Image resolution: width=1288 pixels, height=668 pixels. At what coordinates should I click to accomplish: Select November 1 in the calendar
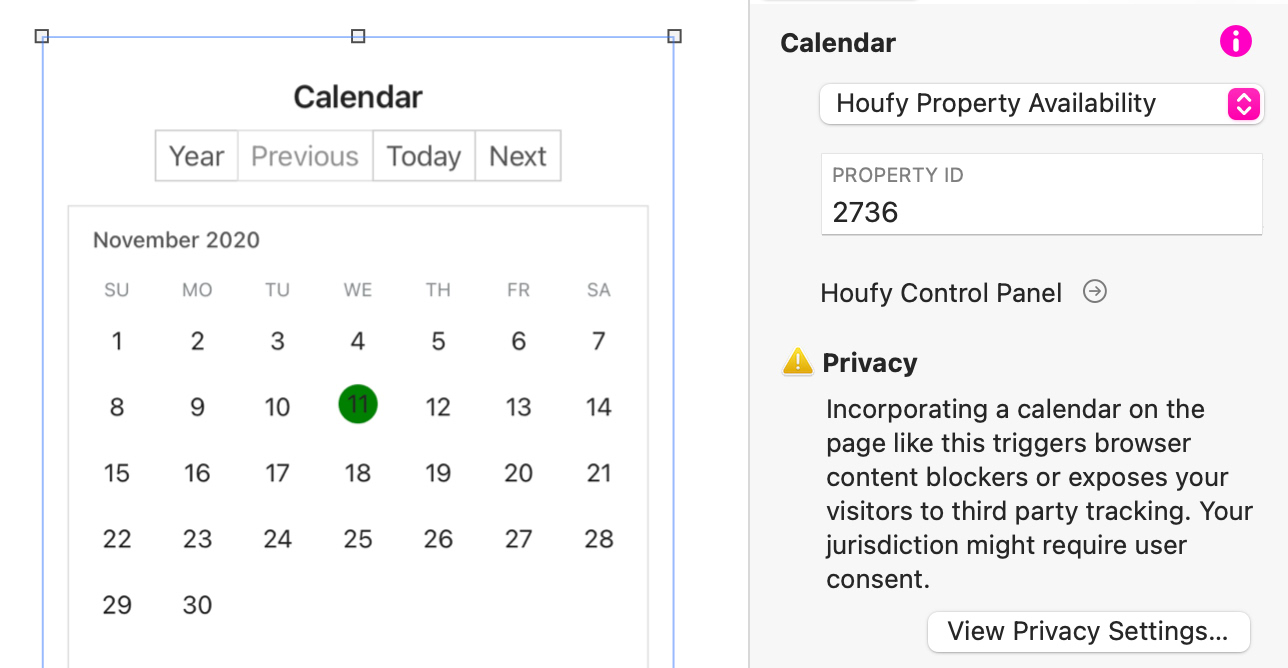tap(117, 341)
